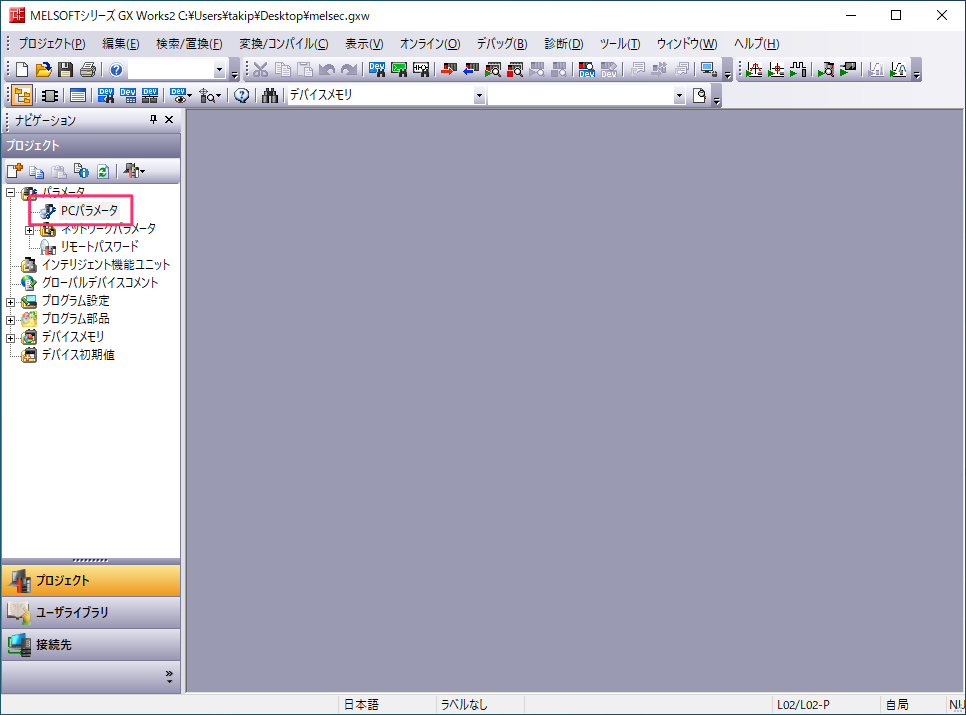Click the Dev network diagram icon

tap(150, 95)
